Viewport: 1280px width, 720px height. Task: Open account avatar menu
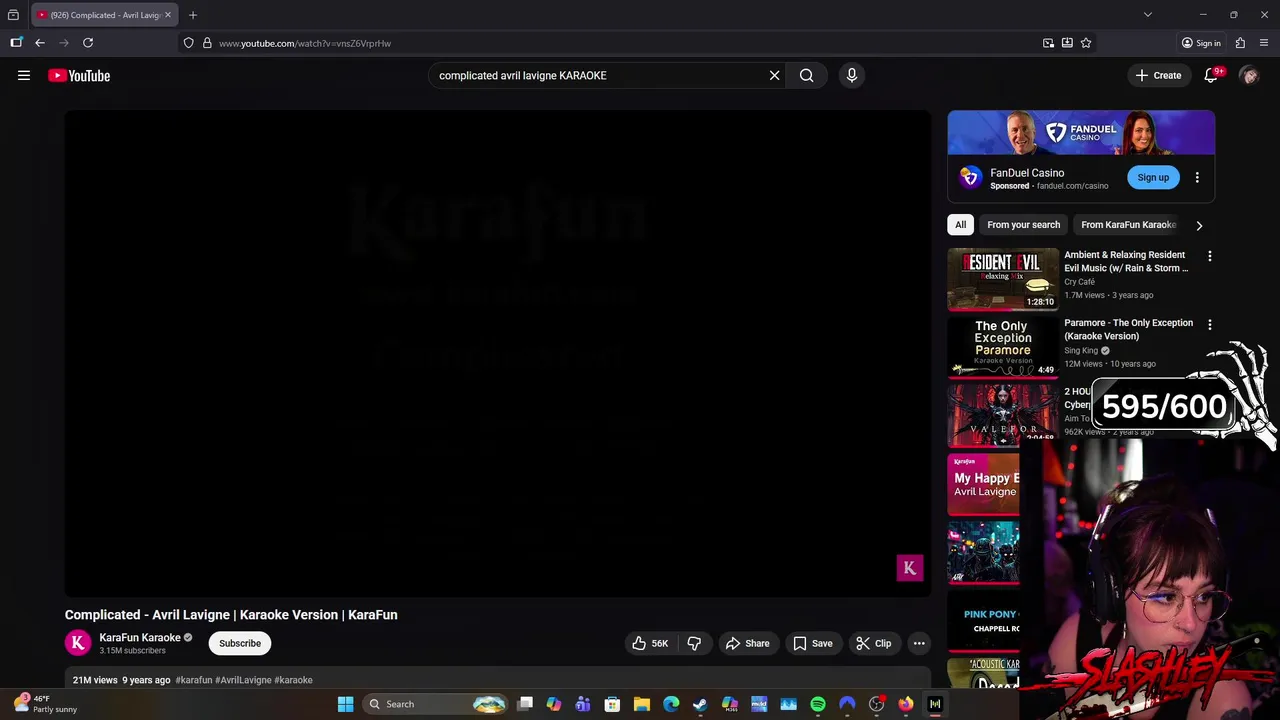[x=1249, y=75]
